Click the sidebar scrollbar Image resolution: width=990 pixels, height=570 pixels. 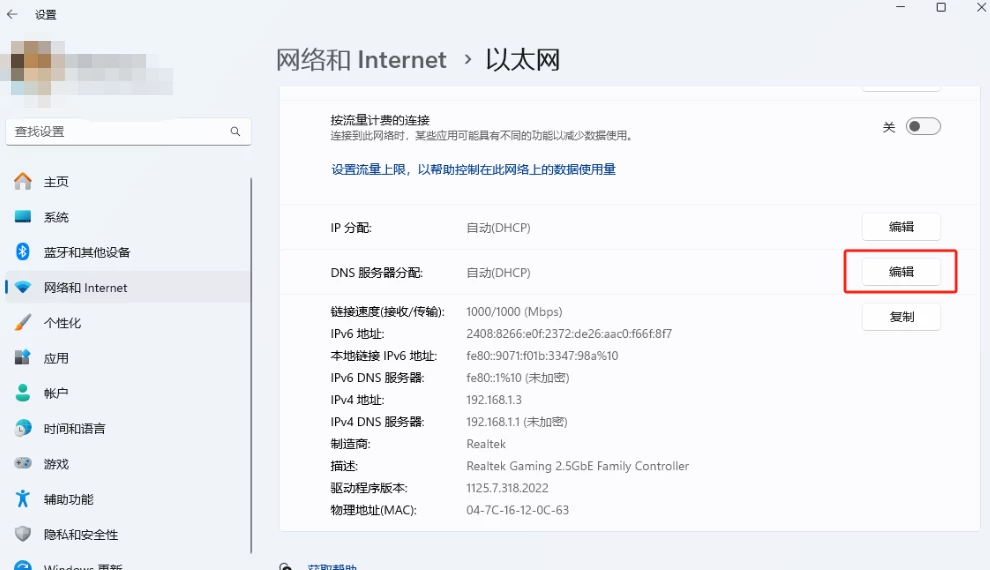click(x=251, y=365)
